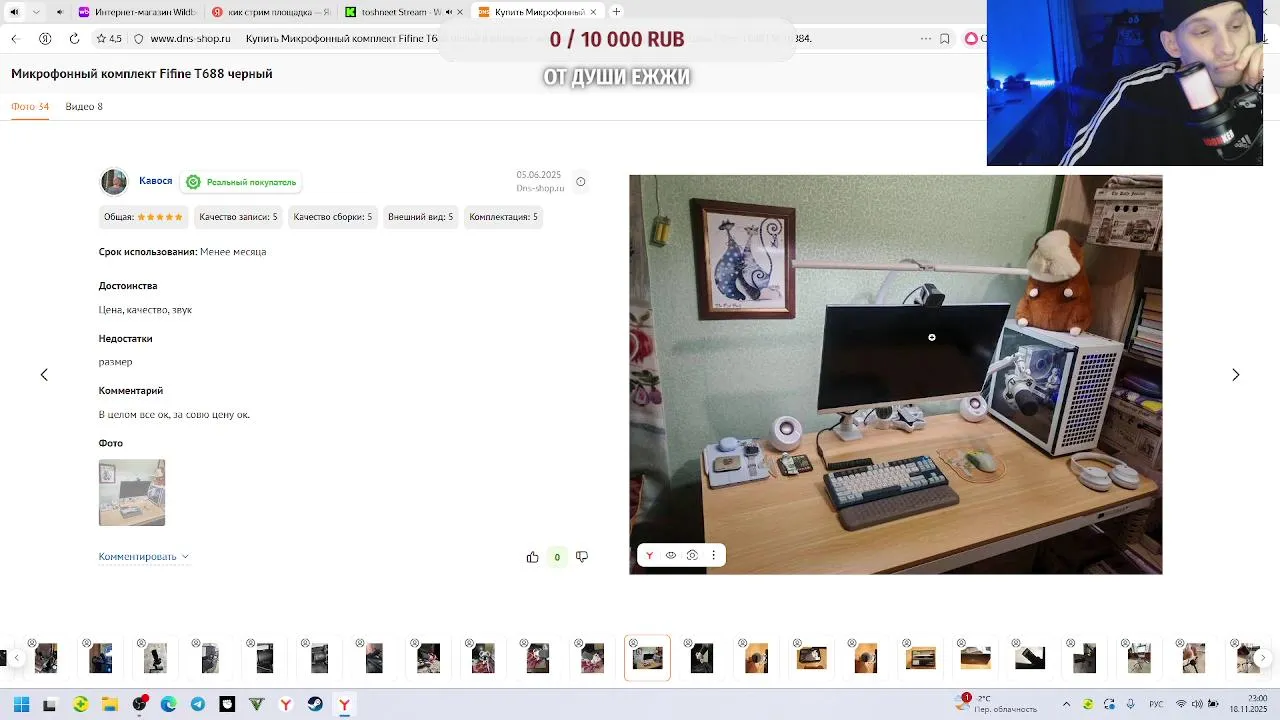Open Telegram from the taskbar

click(198, 705)
